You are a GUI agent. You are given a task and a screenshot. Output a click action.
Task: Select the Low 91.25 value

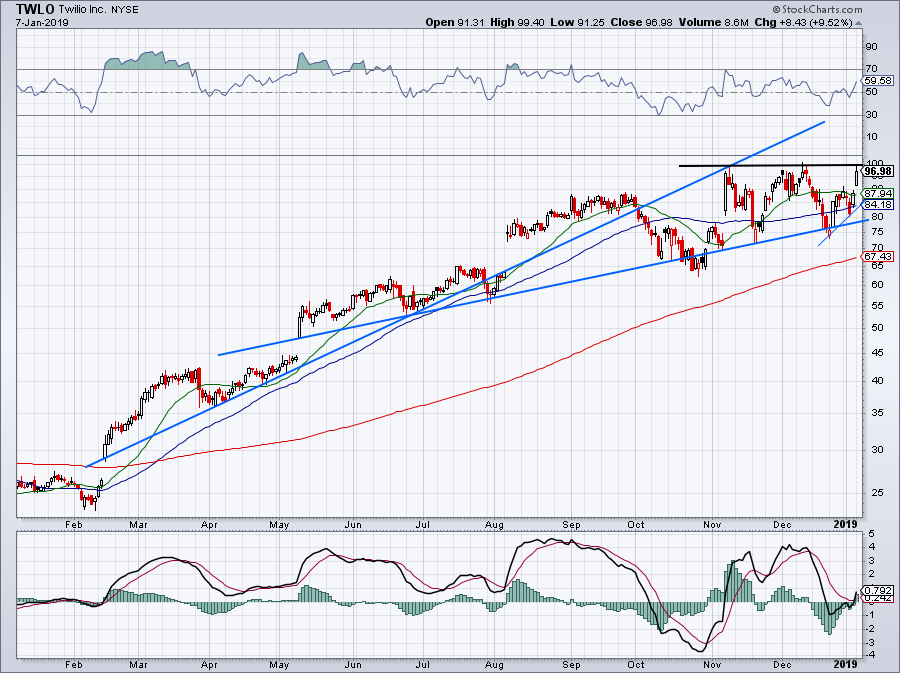click(577, 22)
